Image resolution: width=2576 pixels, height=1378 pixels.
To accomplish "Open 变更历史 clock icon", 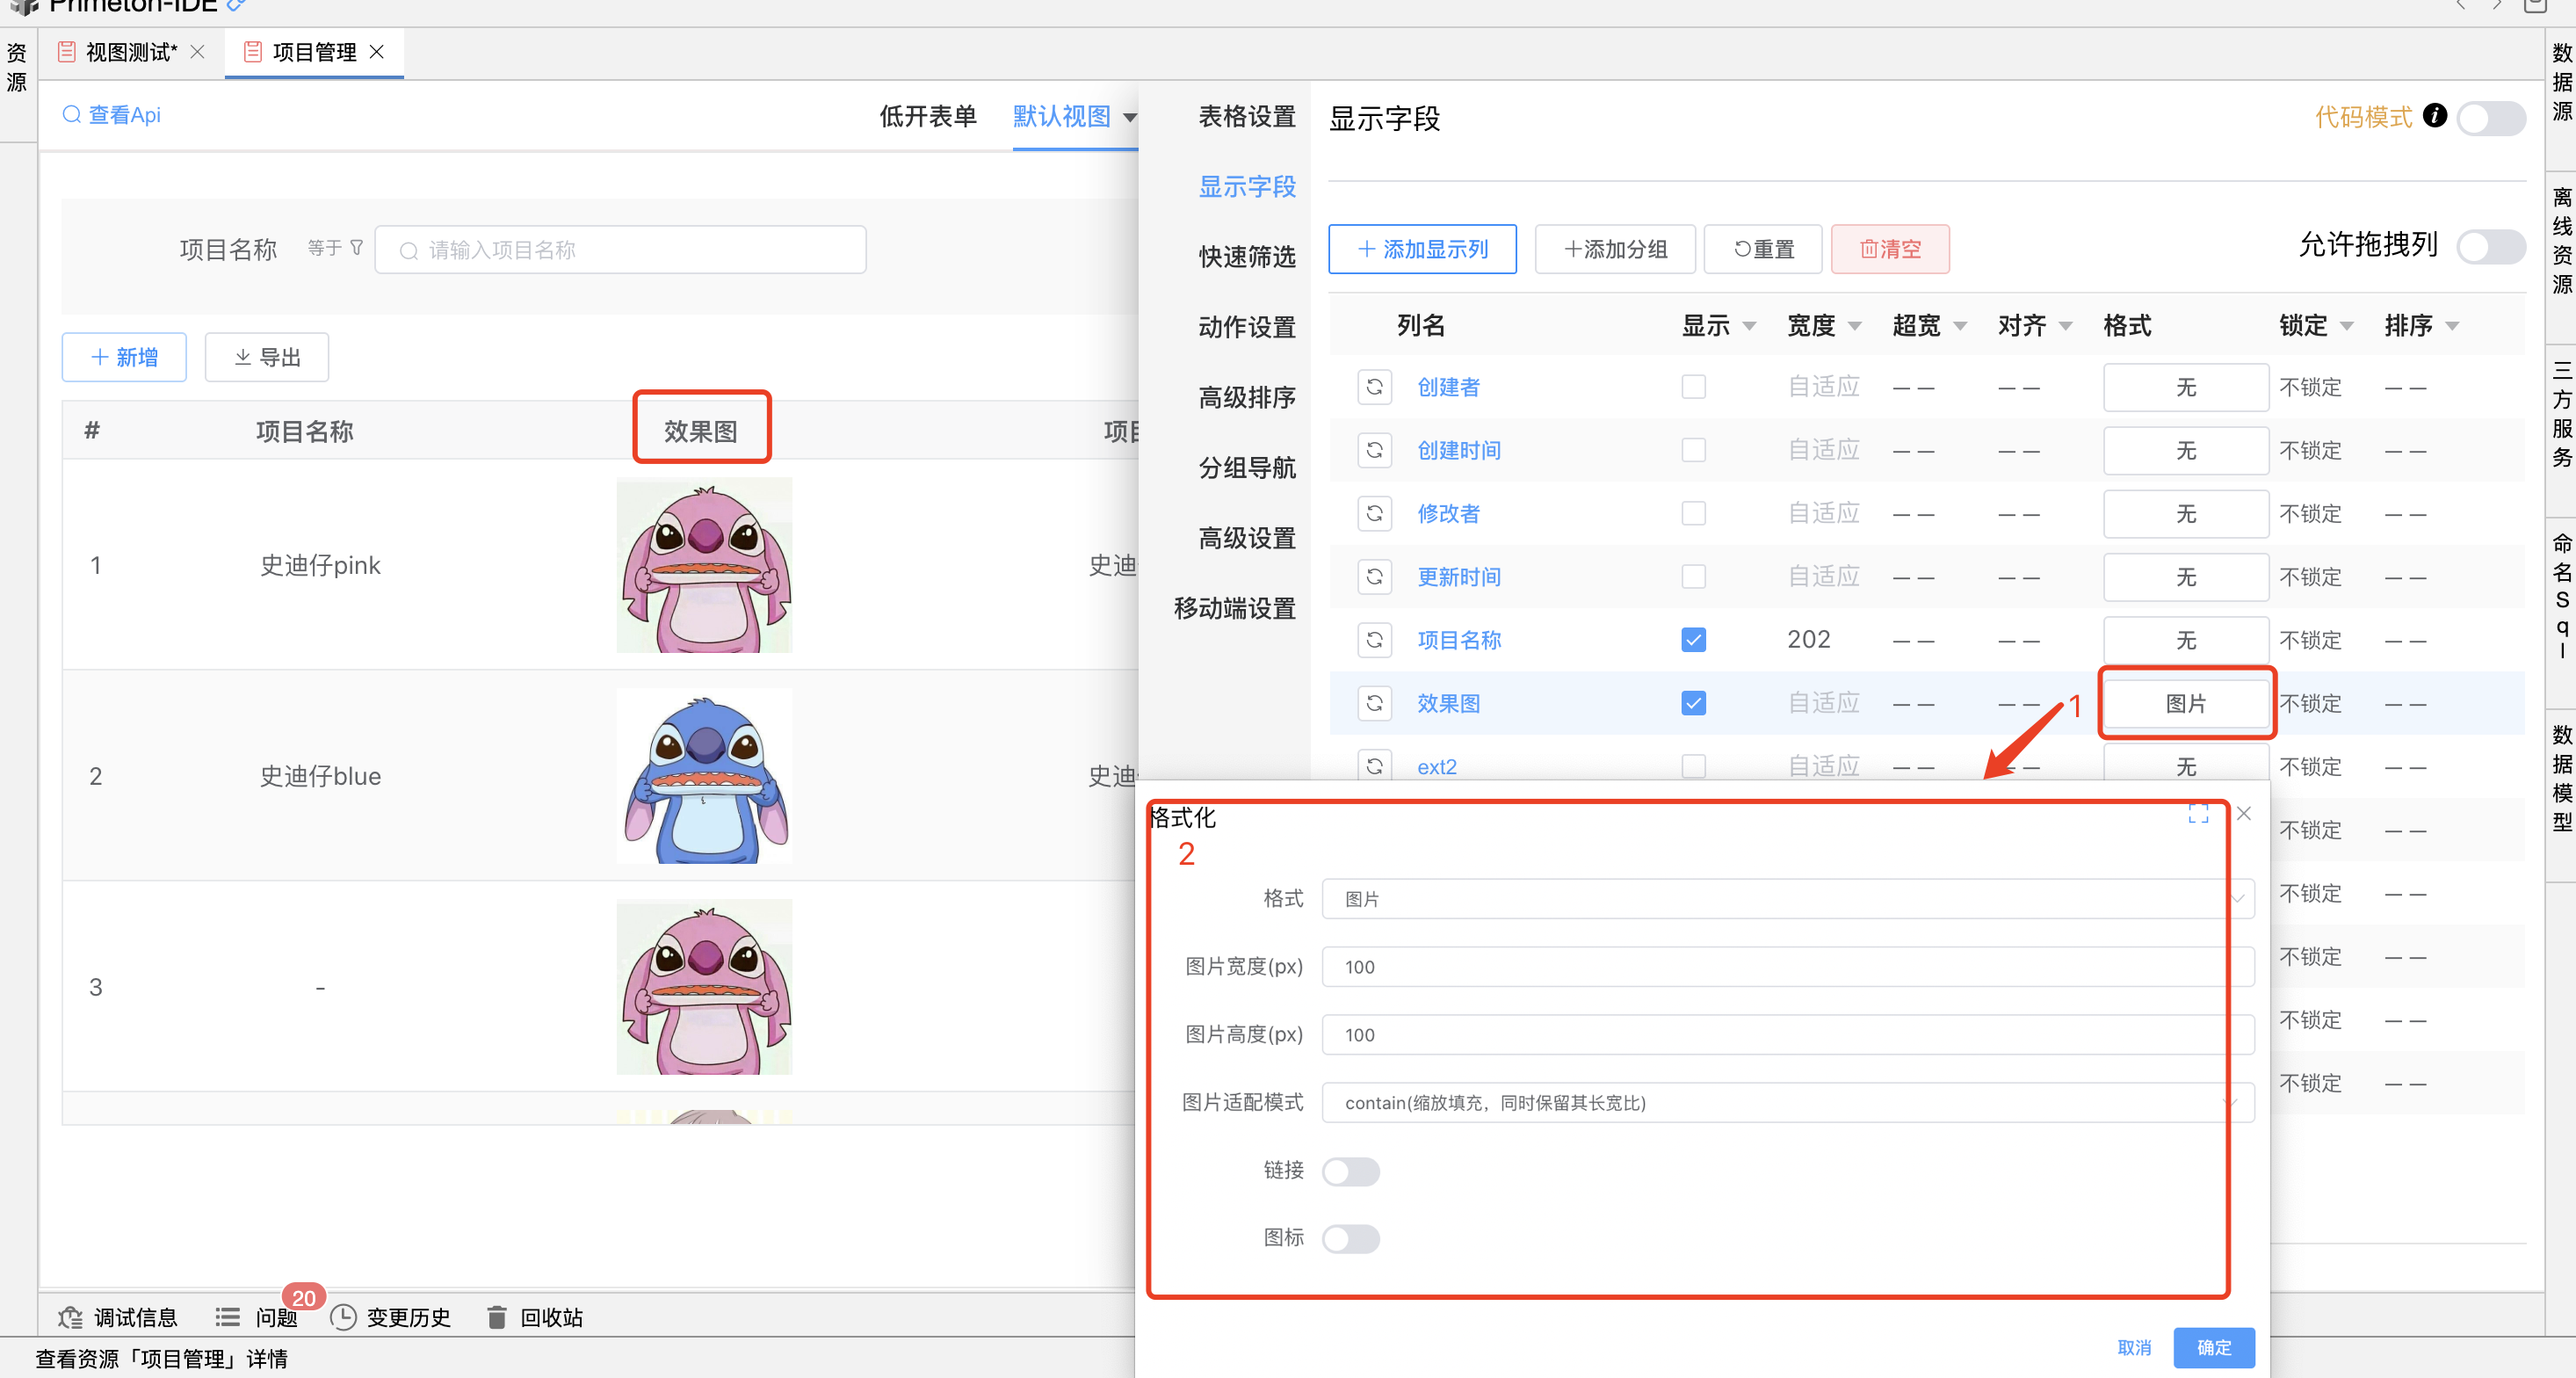I will [x=343, y=1317].
